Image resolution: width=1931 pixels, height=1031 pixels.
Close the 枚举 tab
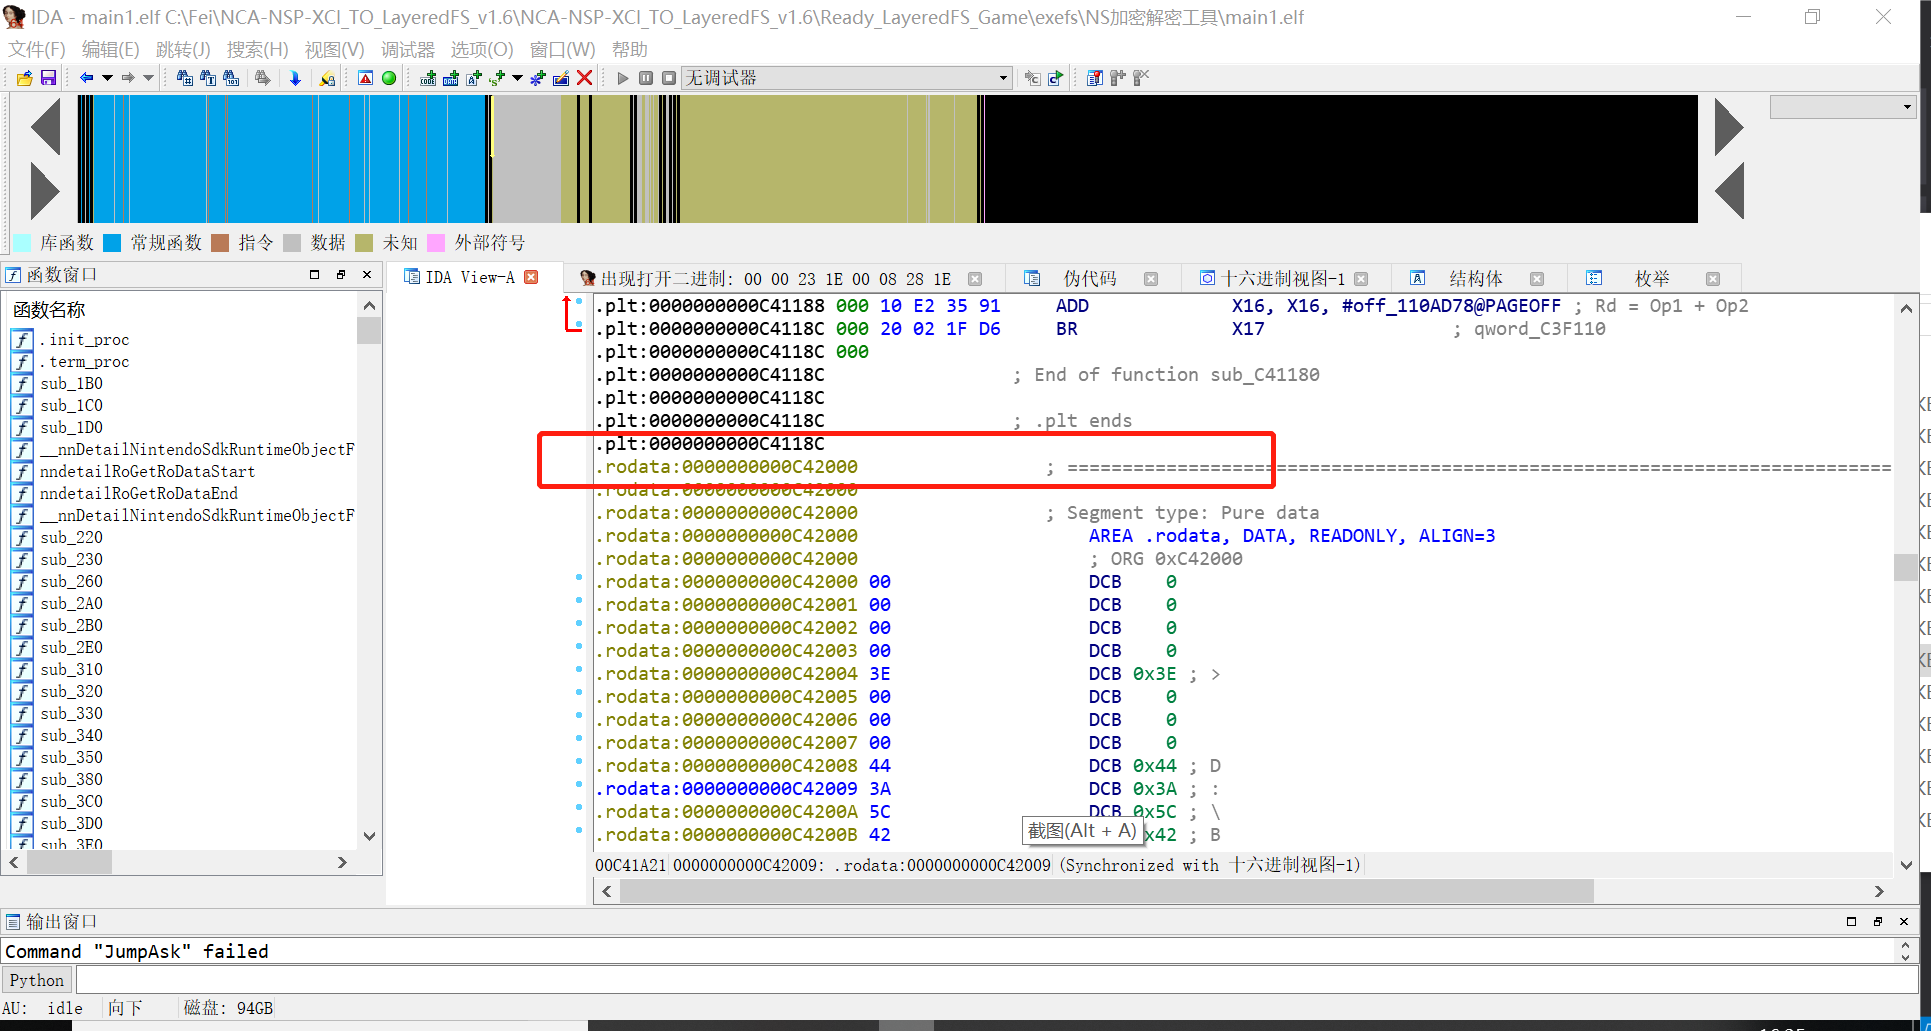pyautogui.click(x=1713, y=279)
